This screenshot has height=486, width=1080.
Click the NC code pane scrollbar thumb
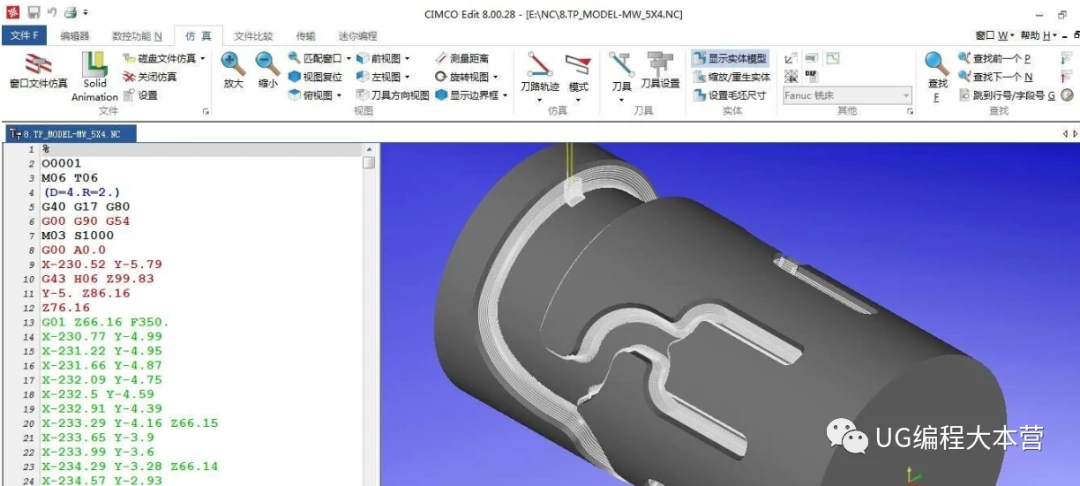(x=369, y=163)
